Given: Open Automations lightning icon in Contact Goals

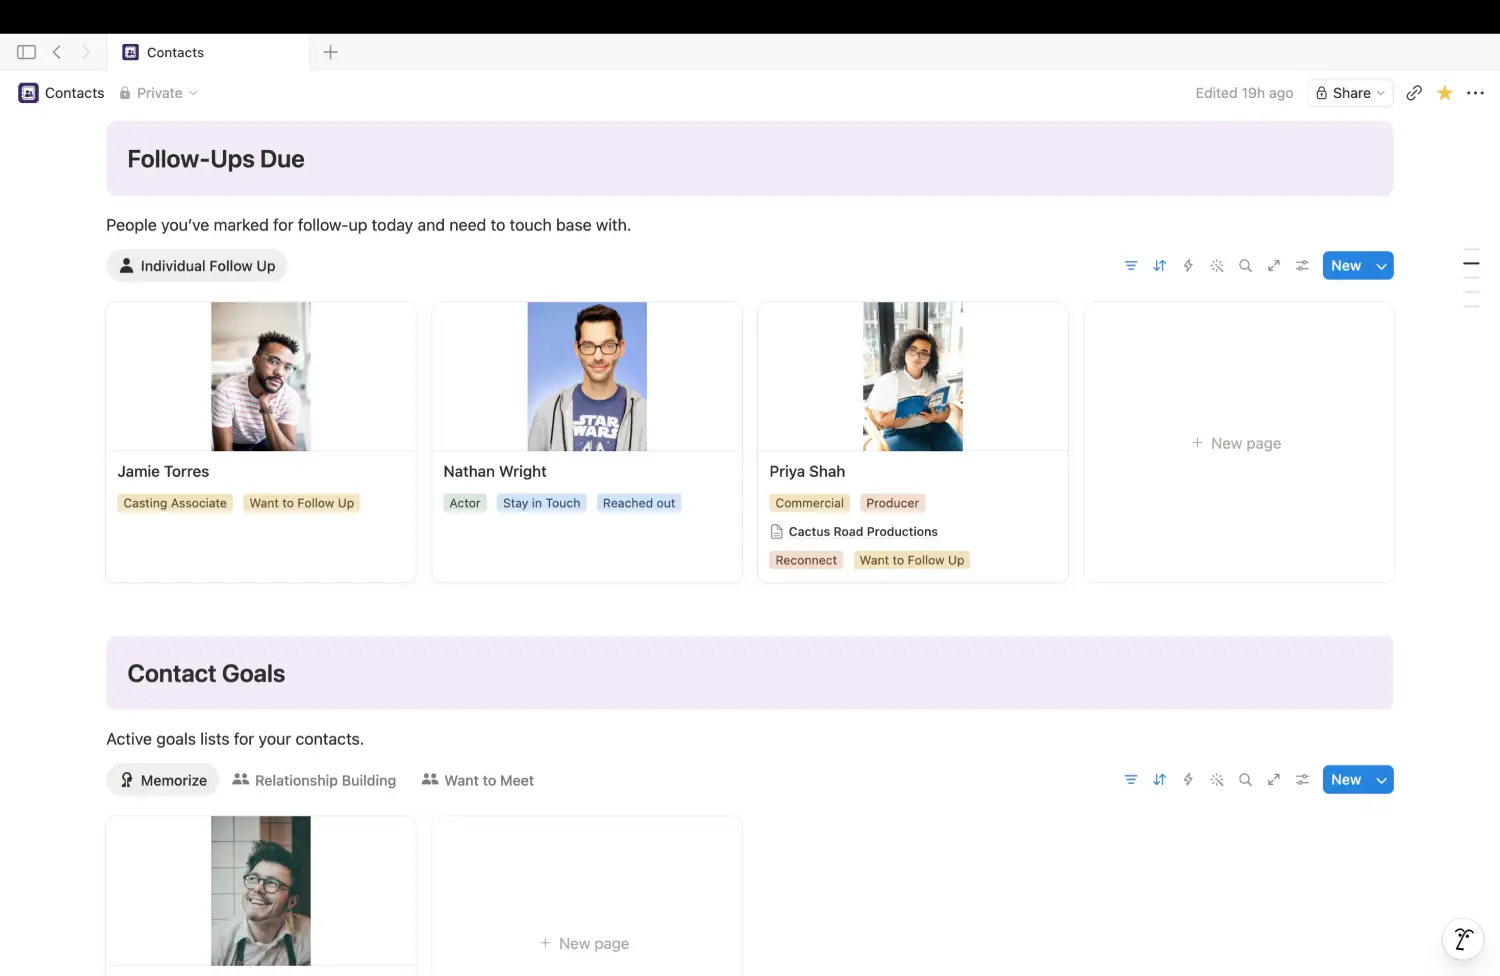Looking at the screenshot, I should pos(1188,780).
